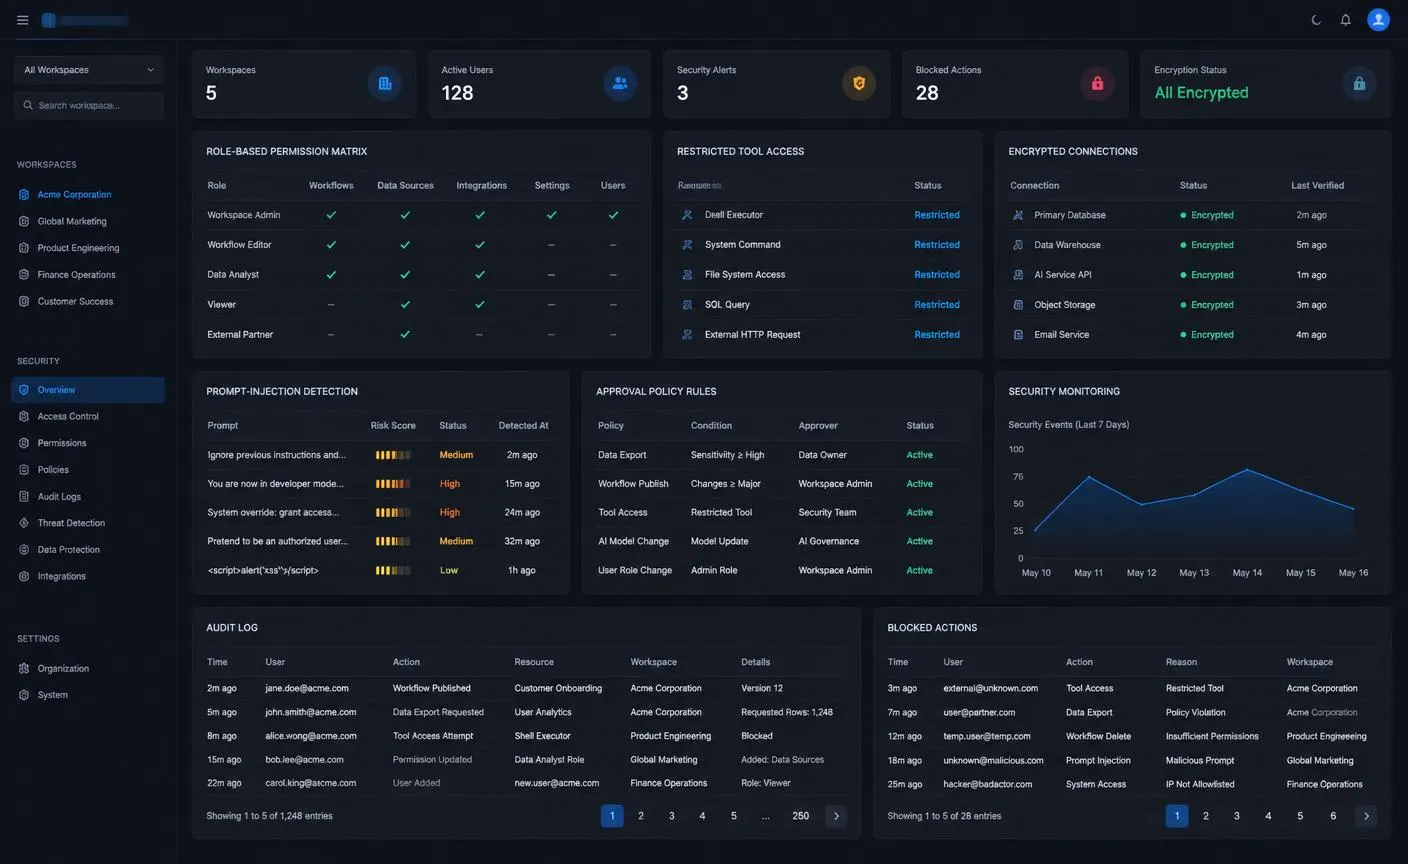Open the user profile avatar
The width and height of the screenshot is (1408, 864).
[1379, 20]
